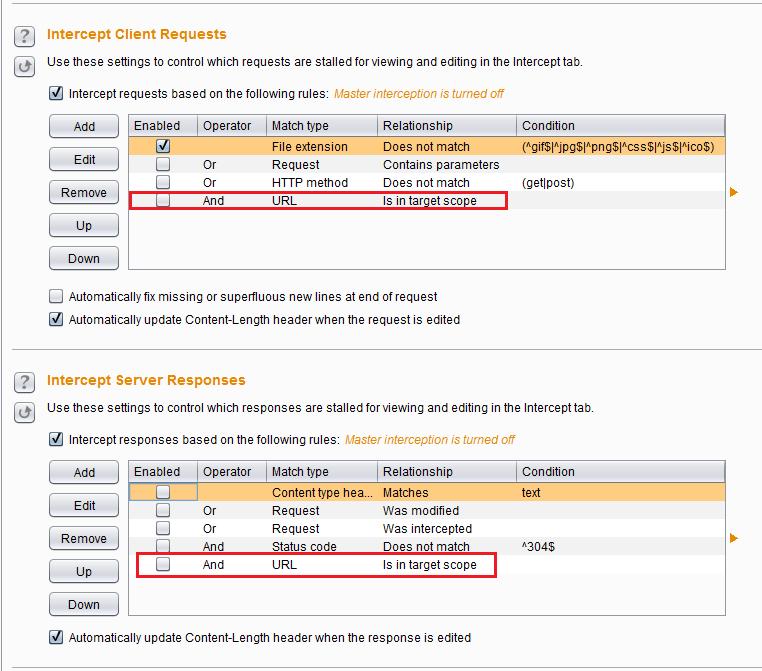The width and height of the screenshot is (762, 671).
Task: Click Condition header in client requests table
Action: pos(621,126)
